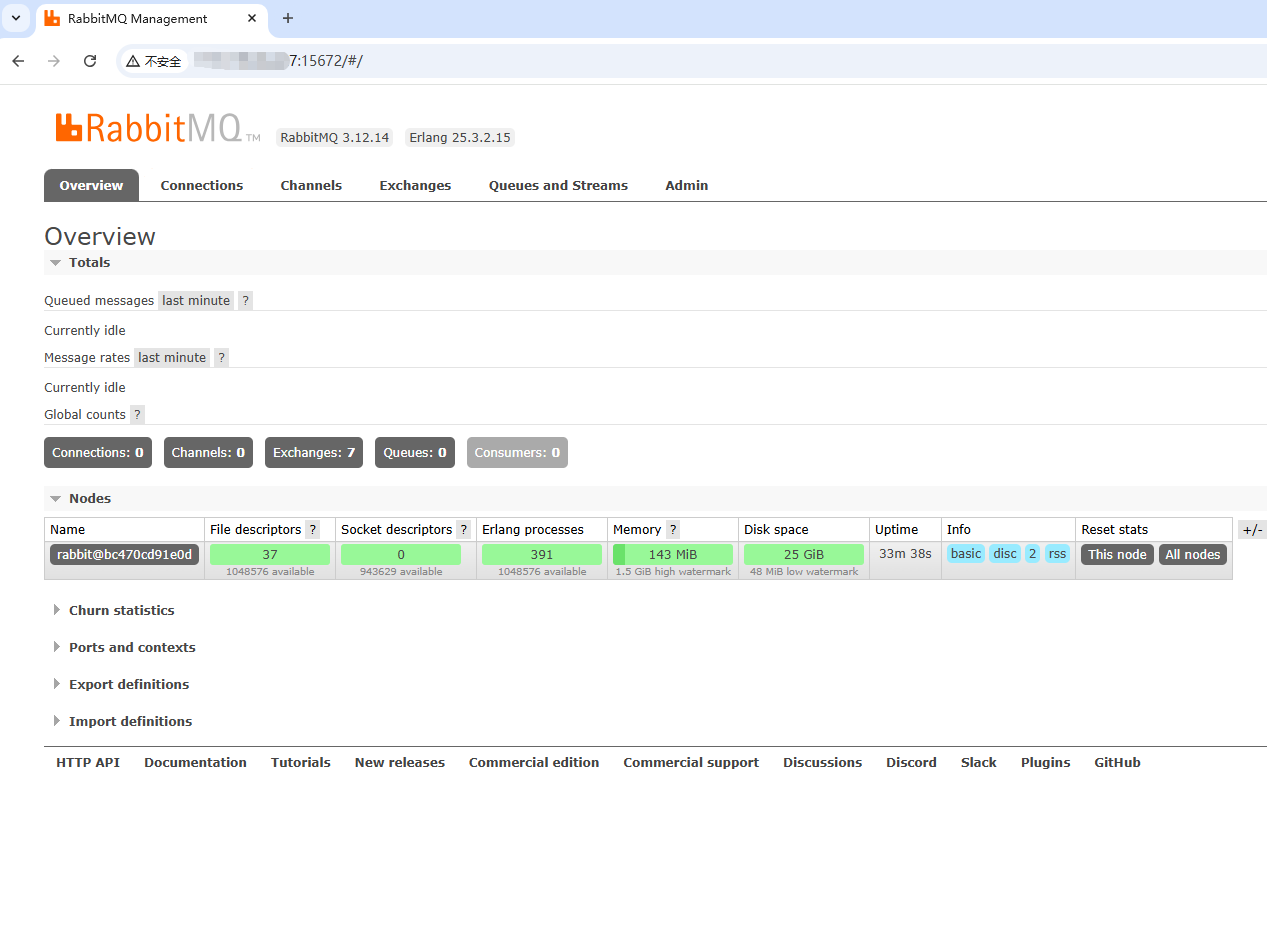The width and height of the screenshot is (1267, 950).
Task: Open the Discussions footer link
Action: pyautogui.click(x=823, y=762)
